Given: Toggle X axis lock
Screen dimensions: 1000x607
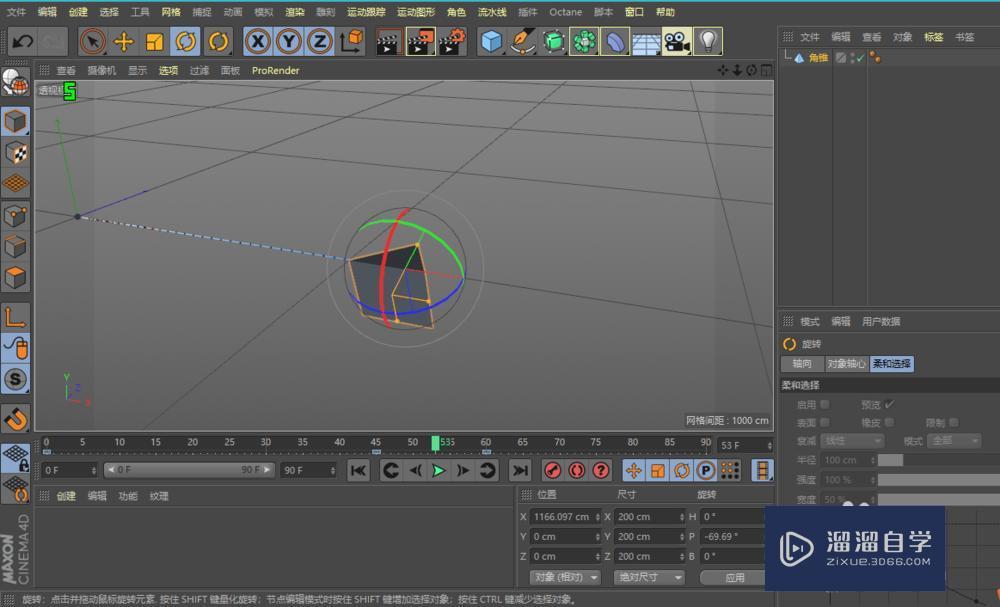Looking at the screenshot, I should coord(258,41).
